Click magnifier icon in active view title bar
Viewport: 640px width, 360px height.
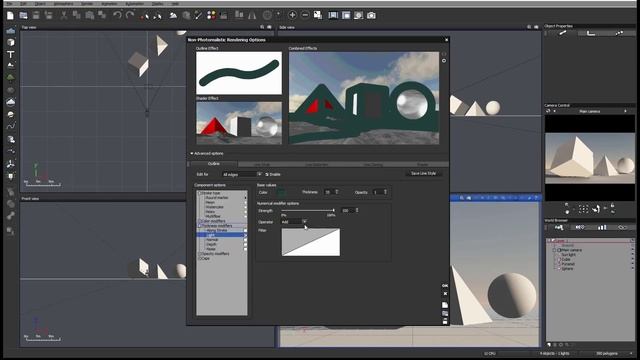pos(462,198)
